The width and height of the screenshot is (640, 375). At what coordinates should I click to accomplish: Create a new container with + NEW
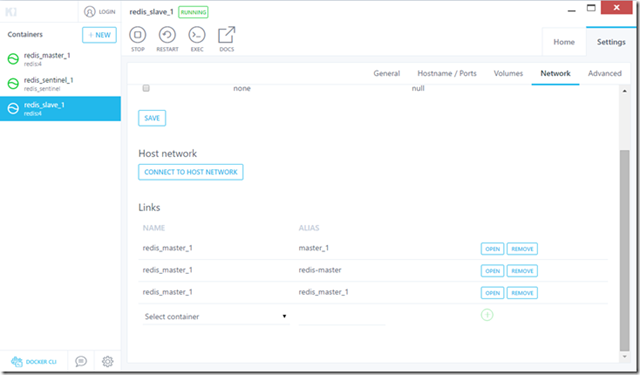(x=99, y=35)
